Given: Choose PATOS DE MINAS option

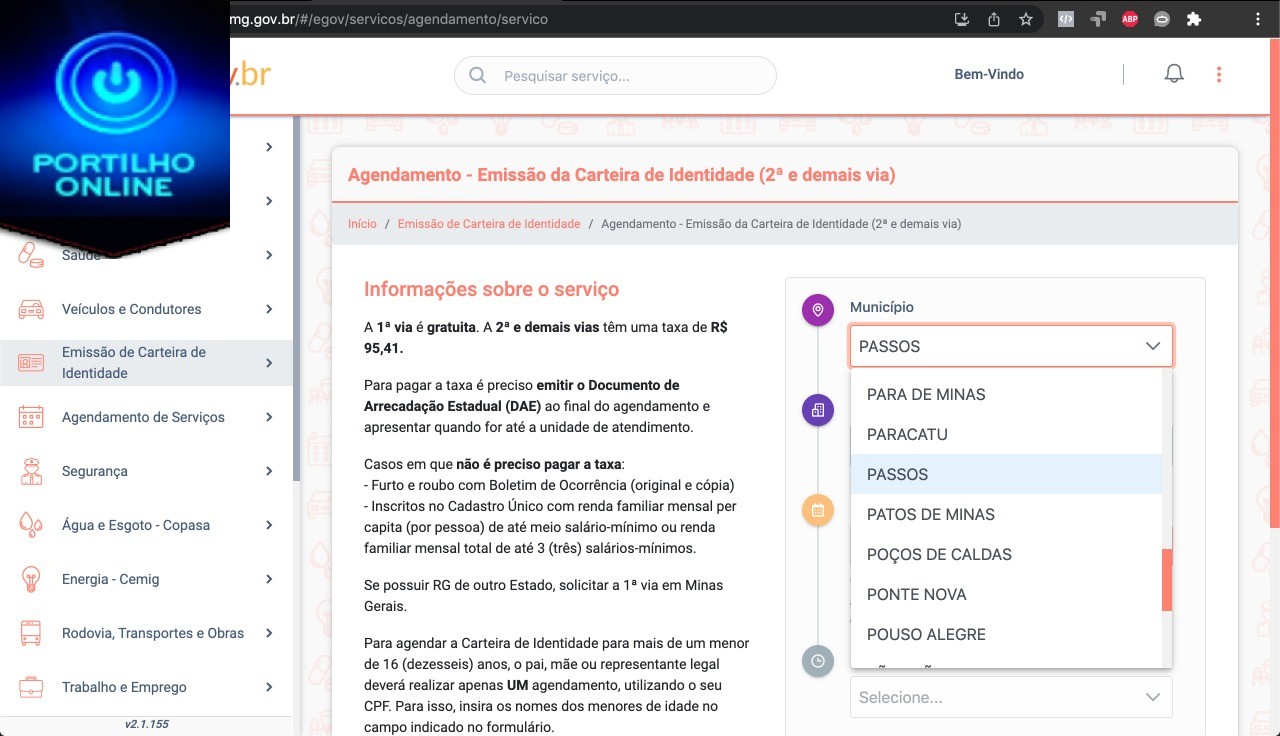Looking at the screenshot, I should [930, 514].
